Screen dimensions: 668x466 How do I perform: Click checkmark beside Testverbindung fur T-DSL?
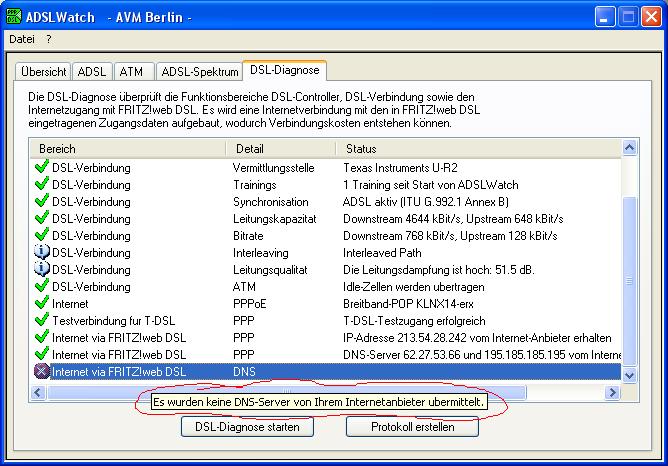point(41,320)
